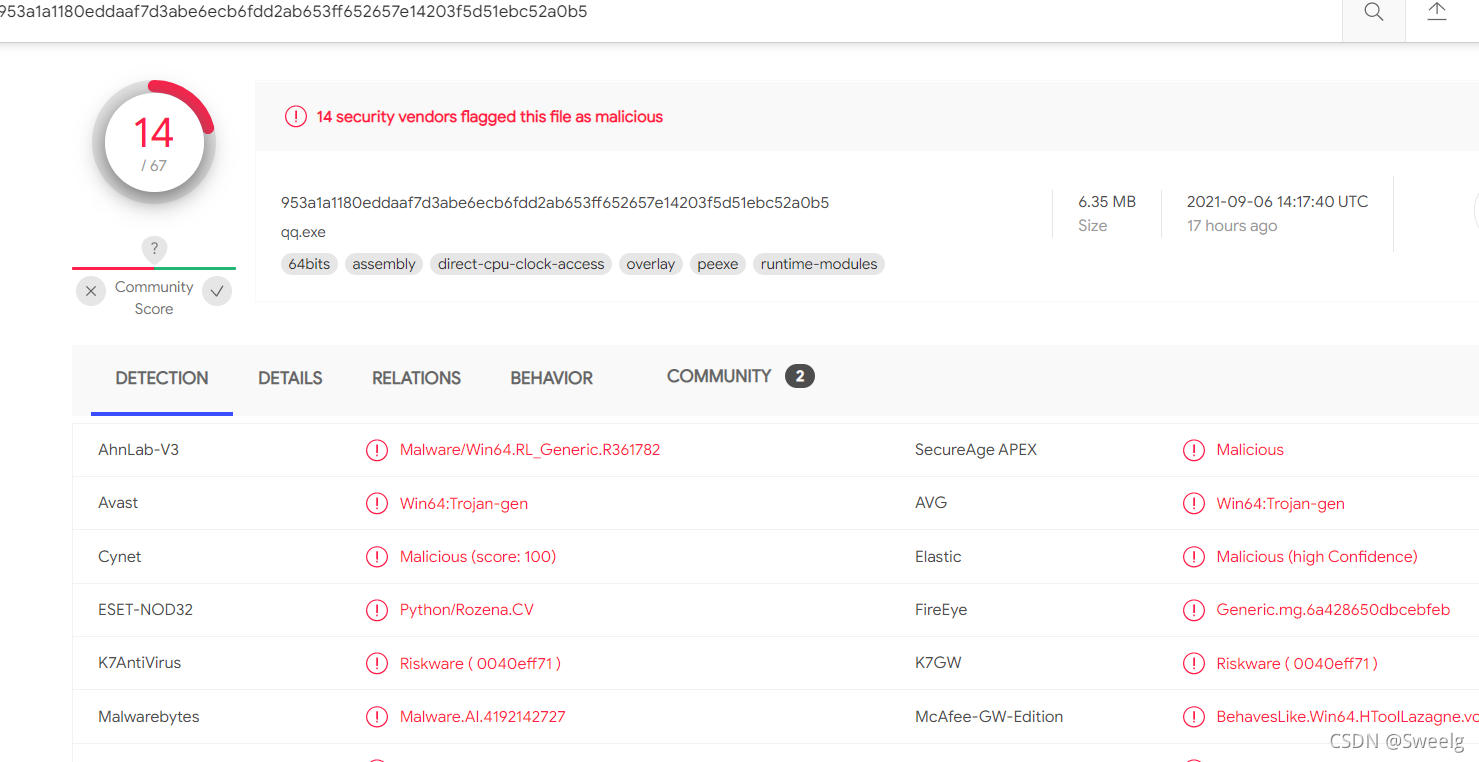The width and height of the screenshot is (1479, 762).
Task: Click the alert icon in AhnLab-V3 row
Action: coord(377,450)
